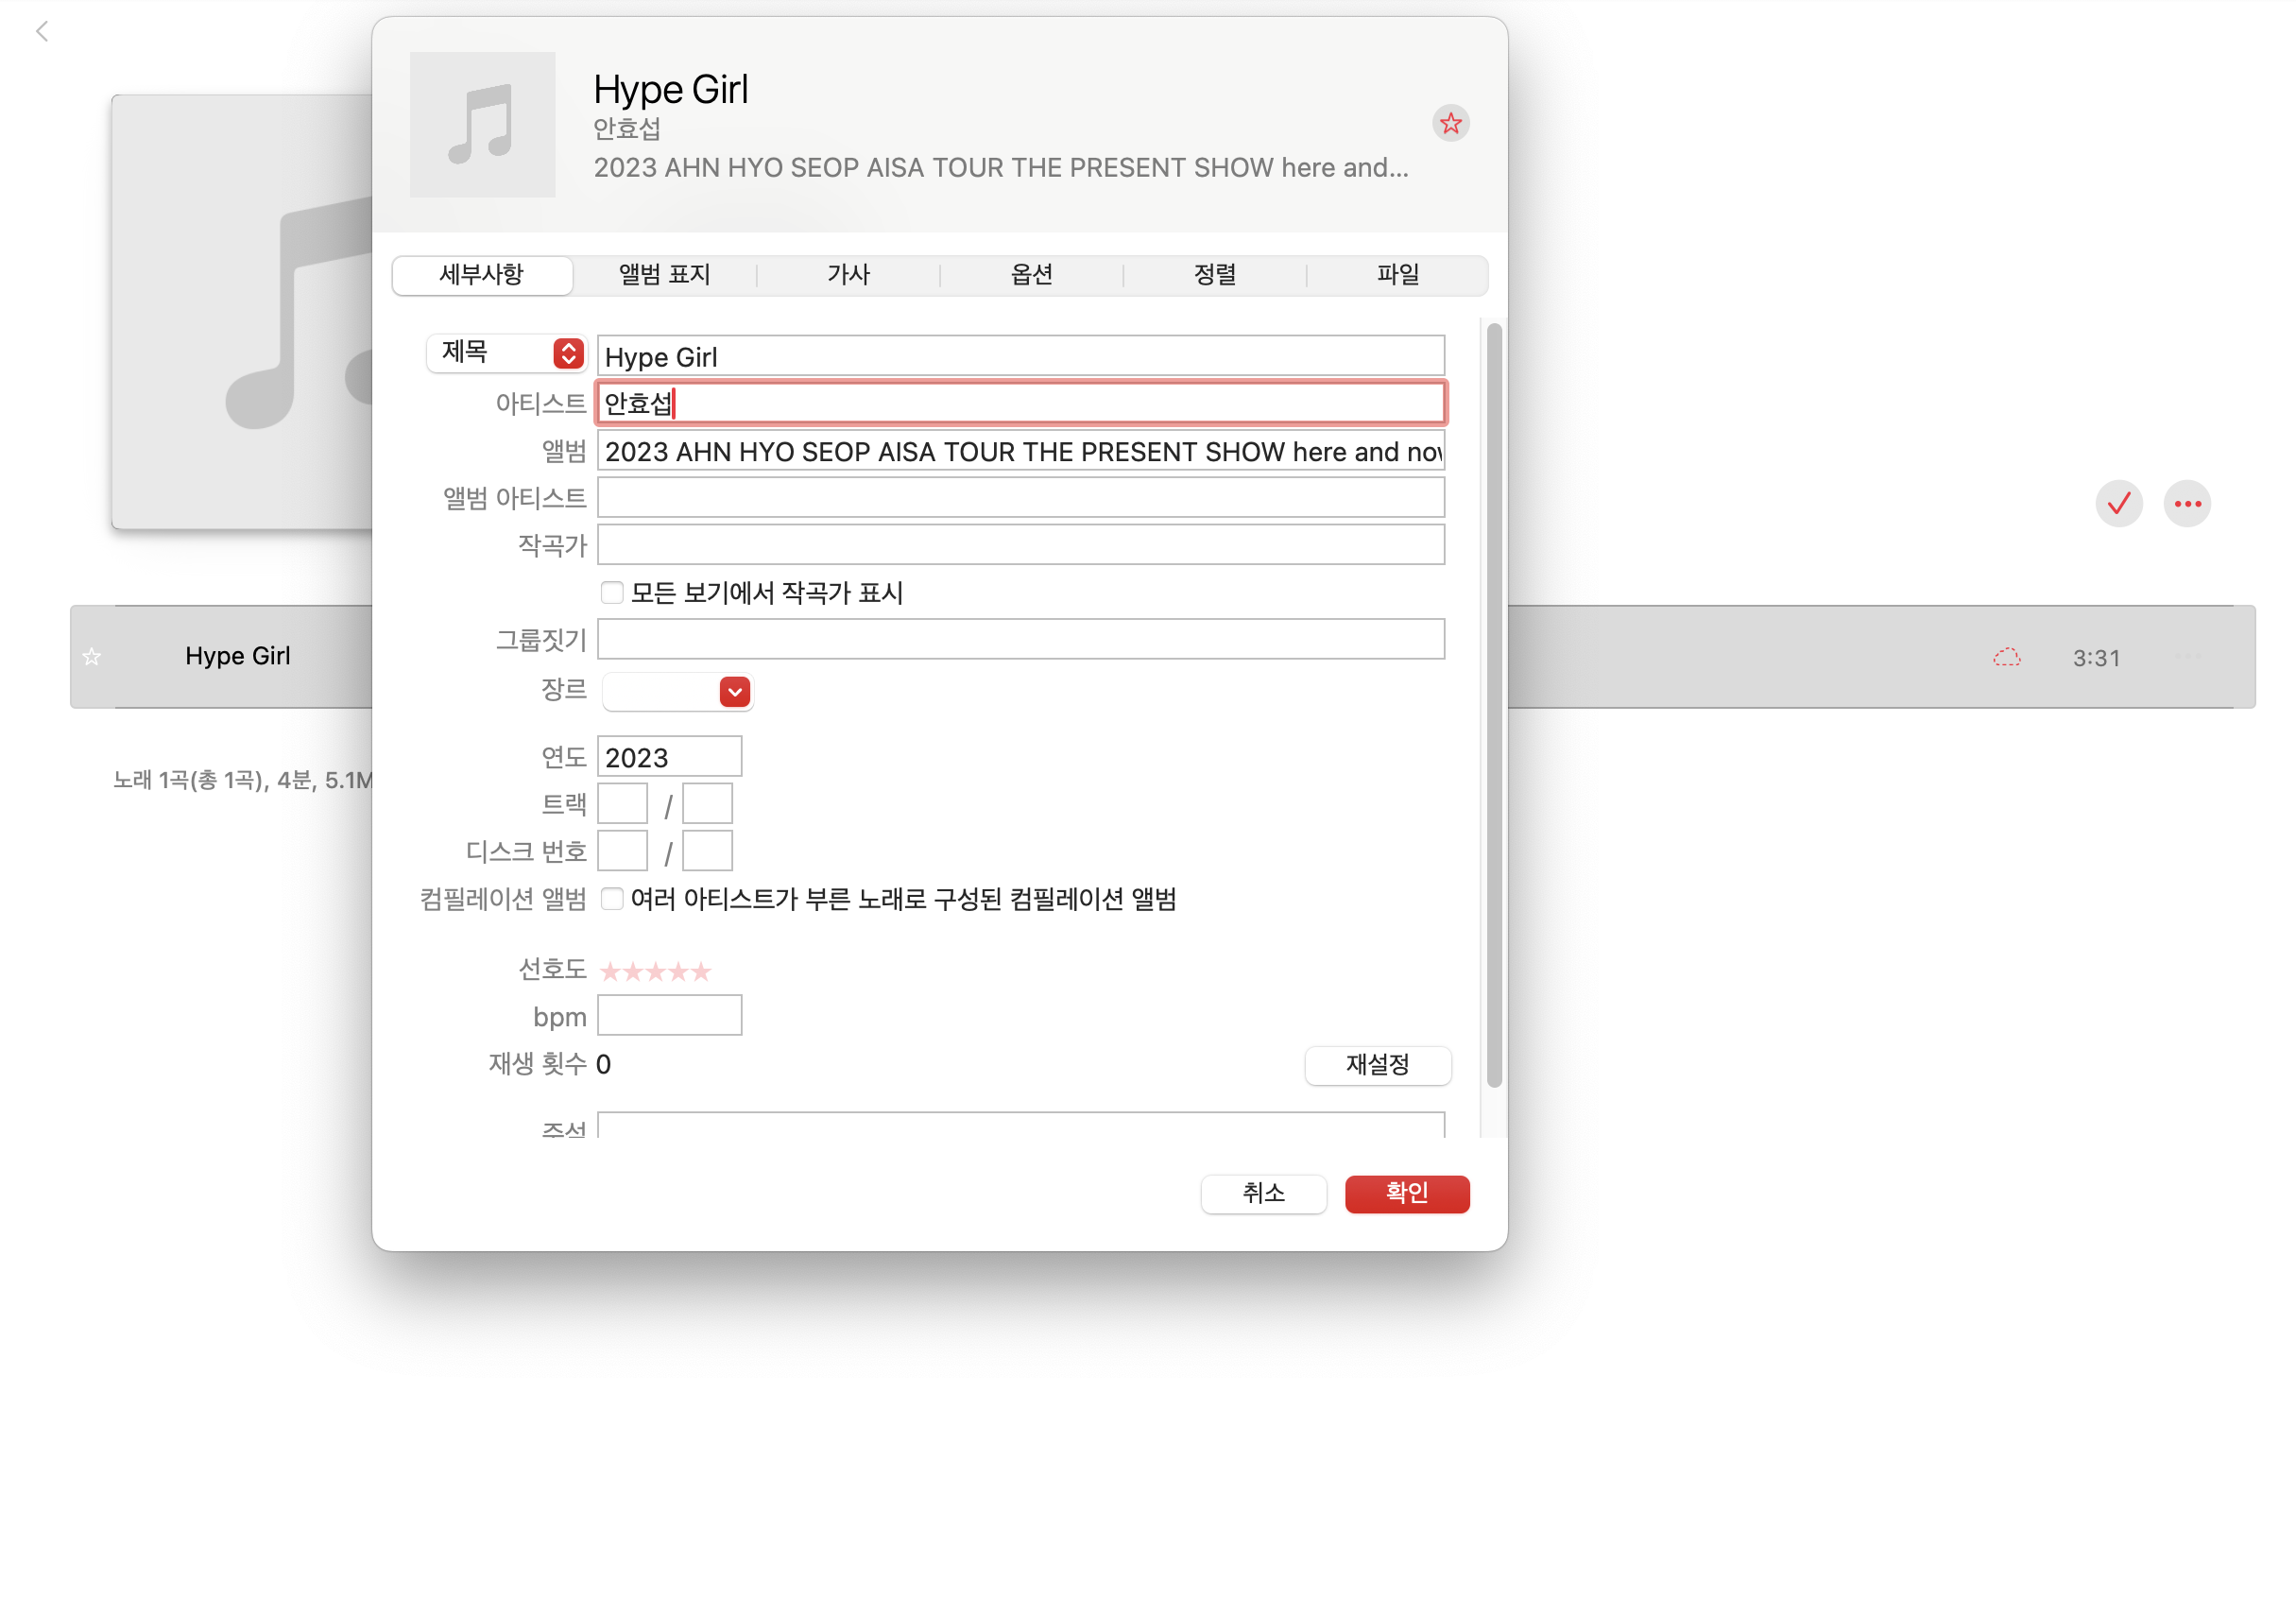
Task: Open the three-dots more menu button
Action: point(2186,503)
